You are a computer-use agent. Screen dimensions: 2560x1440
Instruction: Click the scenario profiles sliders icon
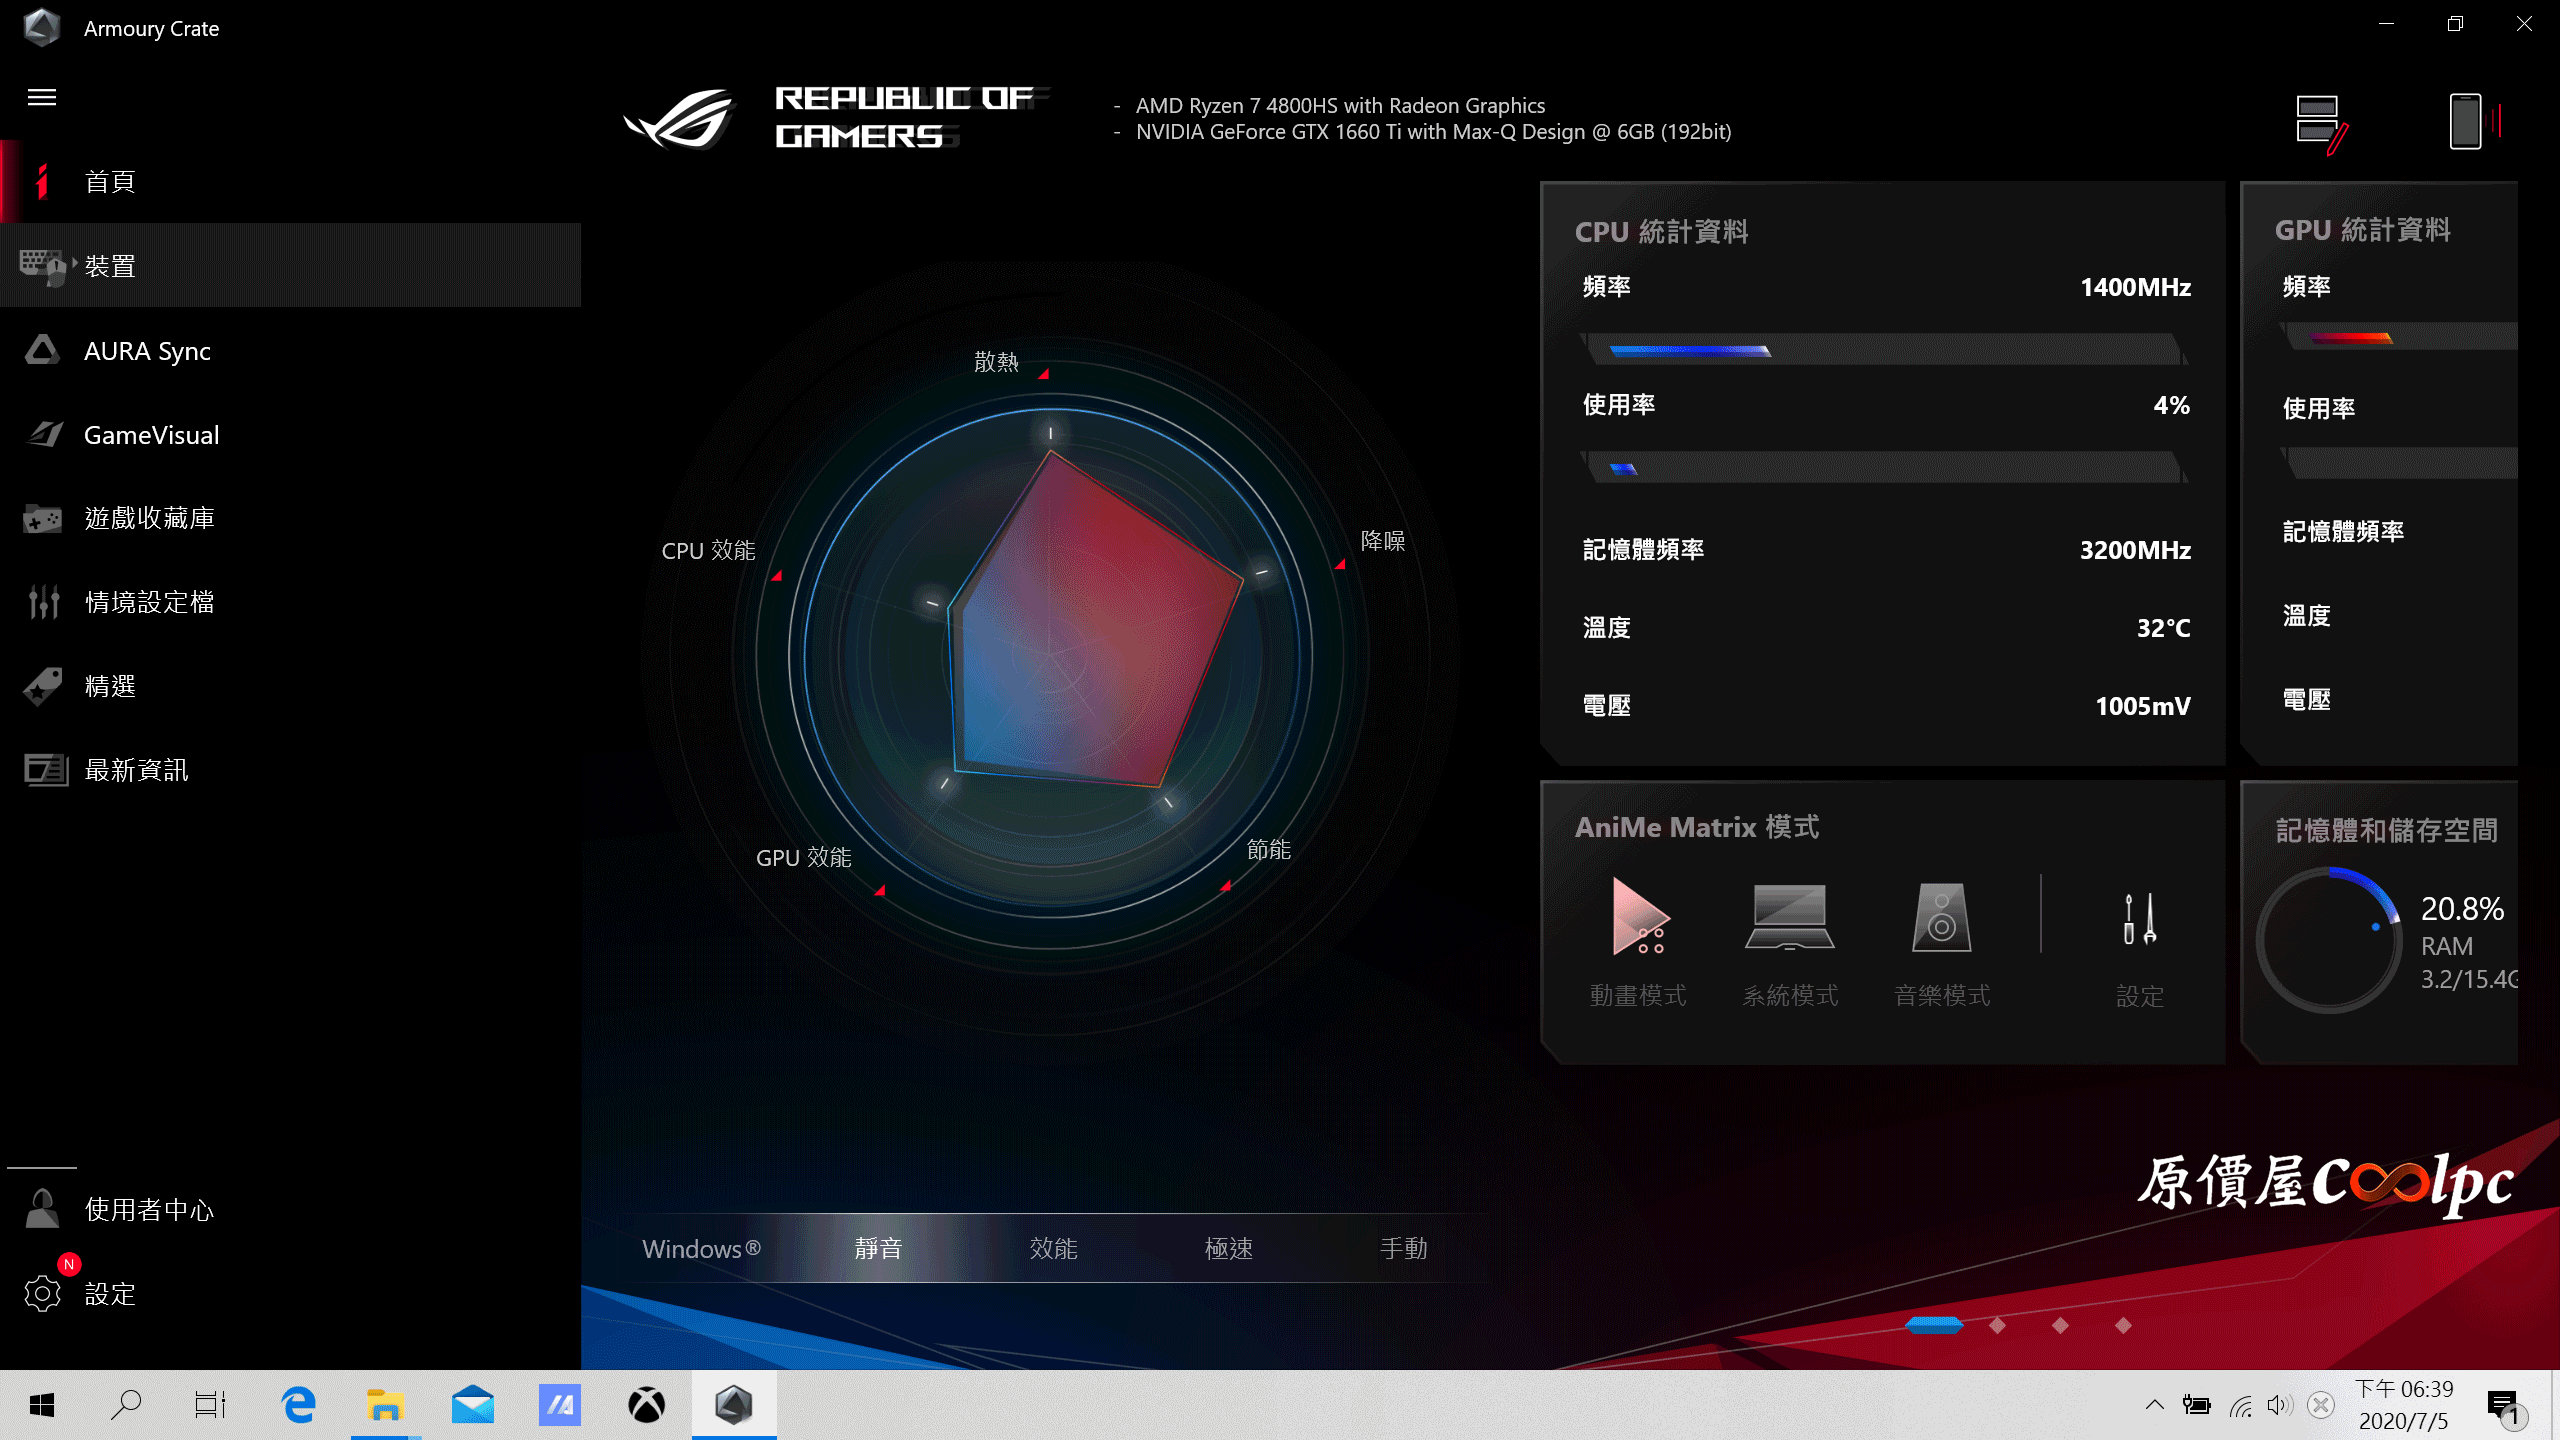(44, 602)
